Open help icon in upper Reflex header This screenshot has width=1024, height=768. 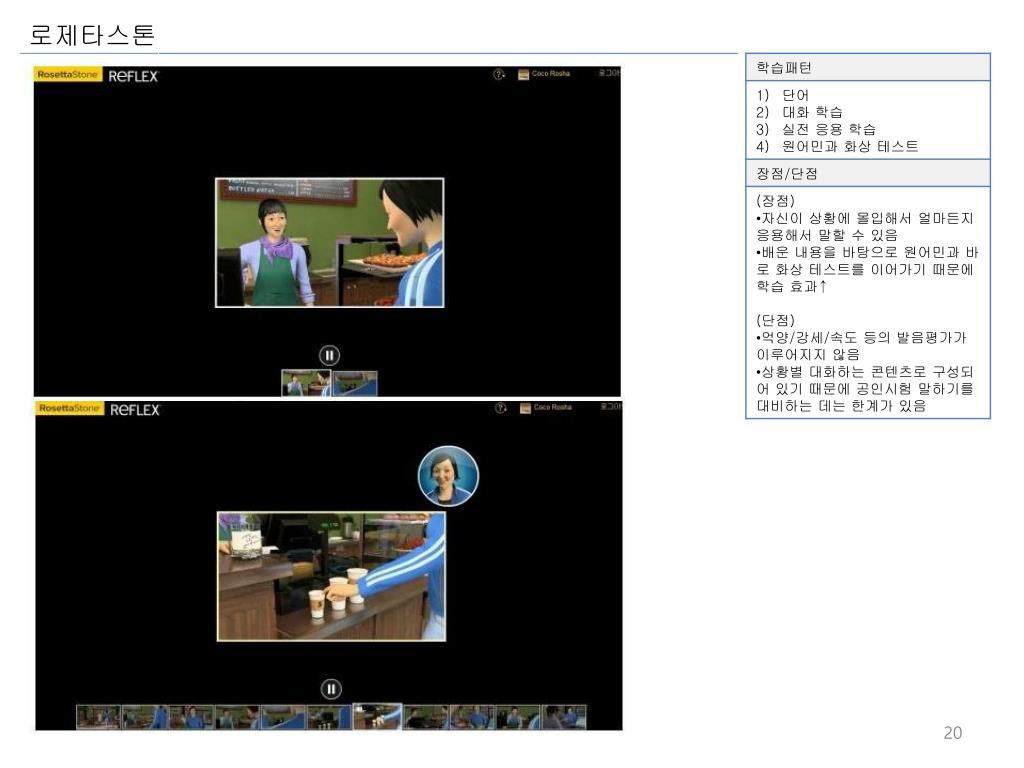click(499, 74)
